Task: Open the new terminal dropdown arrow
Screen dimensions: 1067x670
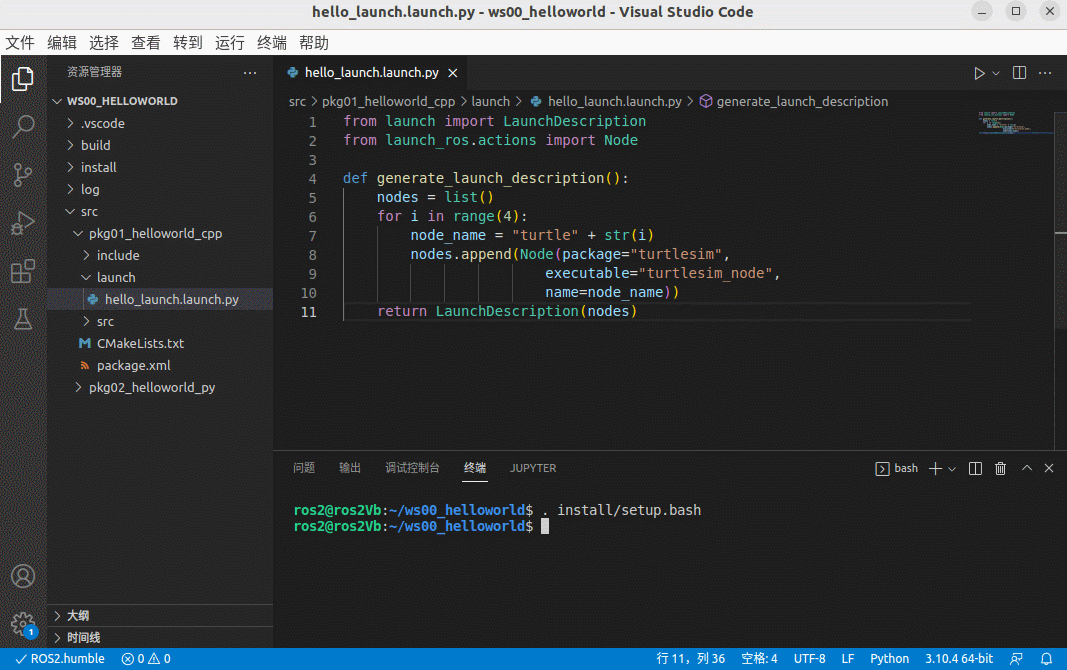Action: point(952,468)
